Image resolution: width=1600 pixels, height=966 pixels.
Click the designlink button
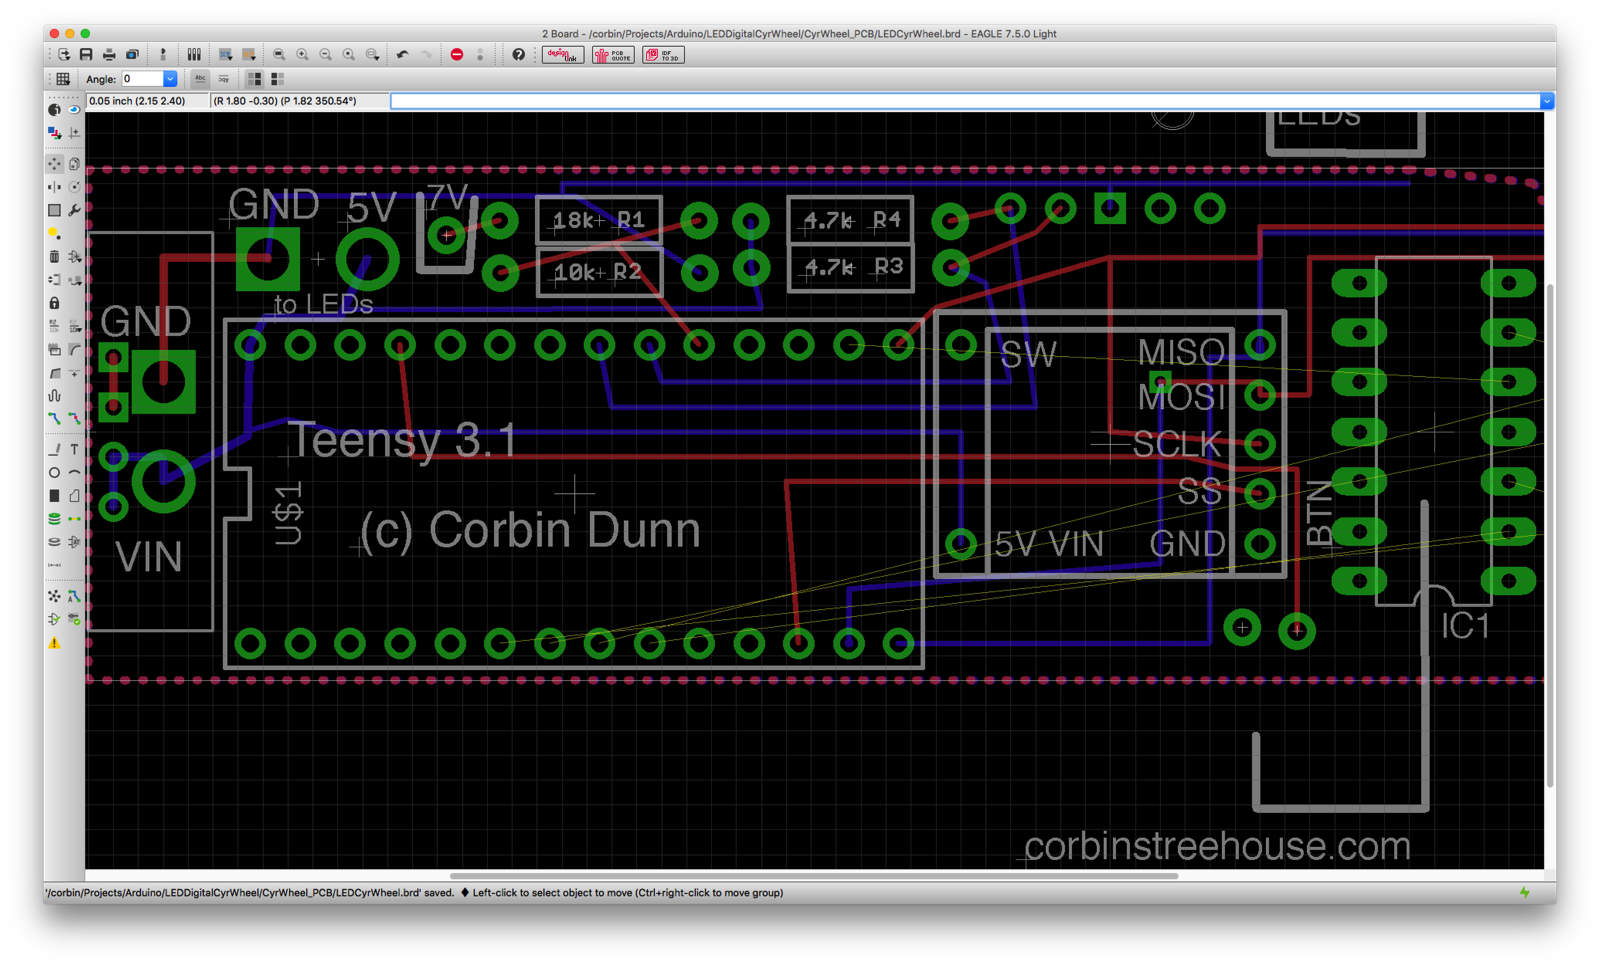(x=563, y=55)
